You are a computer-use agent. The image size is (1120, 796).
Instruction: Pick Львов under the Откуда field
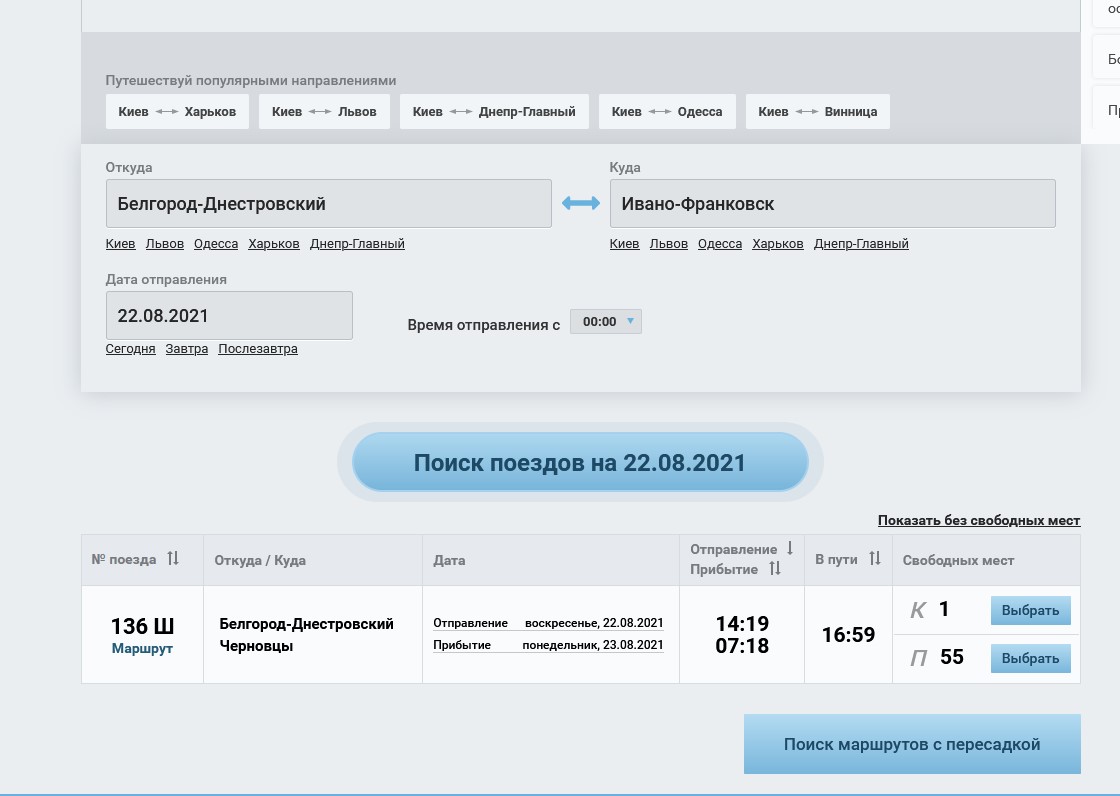[x=165, y=244]
